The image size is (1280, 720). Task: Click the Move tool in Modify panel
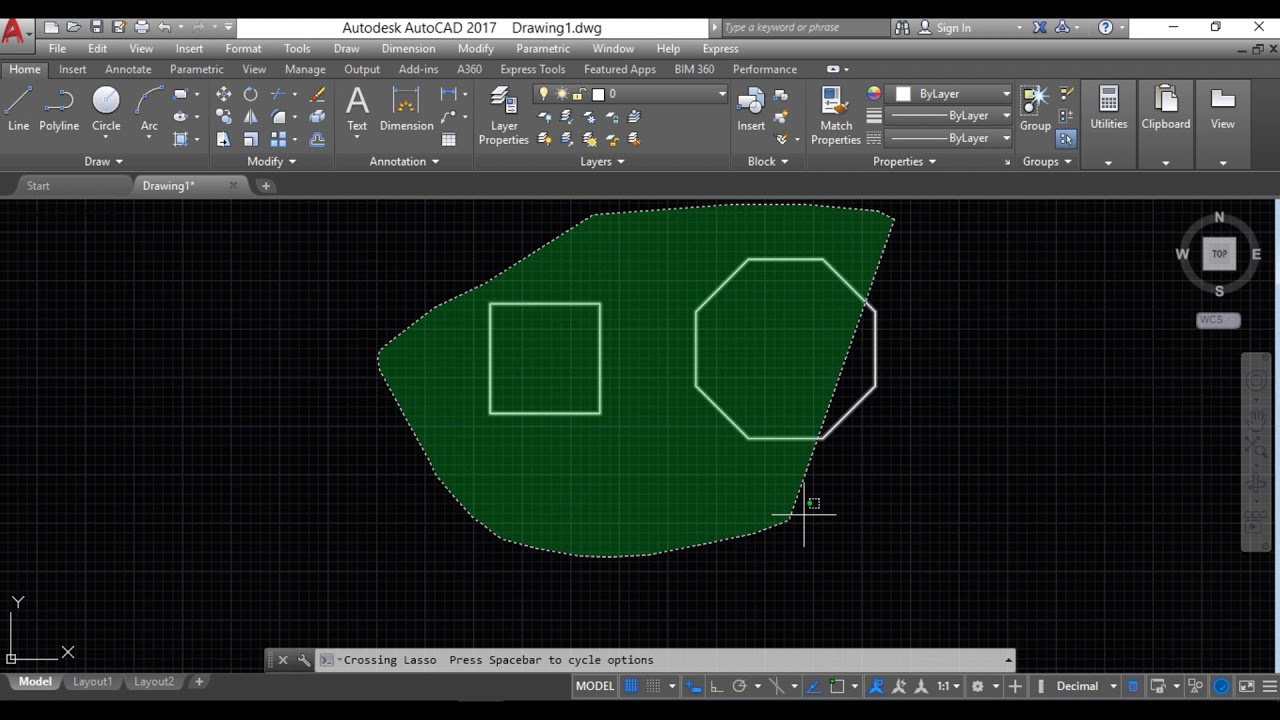click(223, 94)
